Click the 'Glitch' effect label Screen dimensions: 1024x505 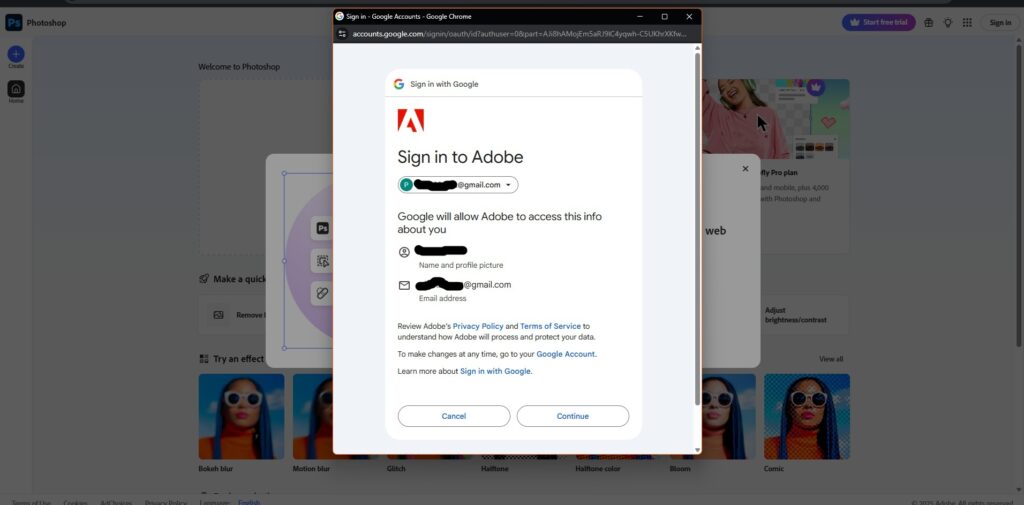coord(396,468)
